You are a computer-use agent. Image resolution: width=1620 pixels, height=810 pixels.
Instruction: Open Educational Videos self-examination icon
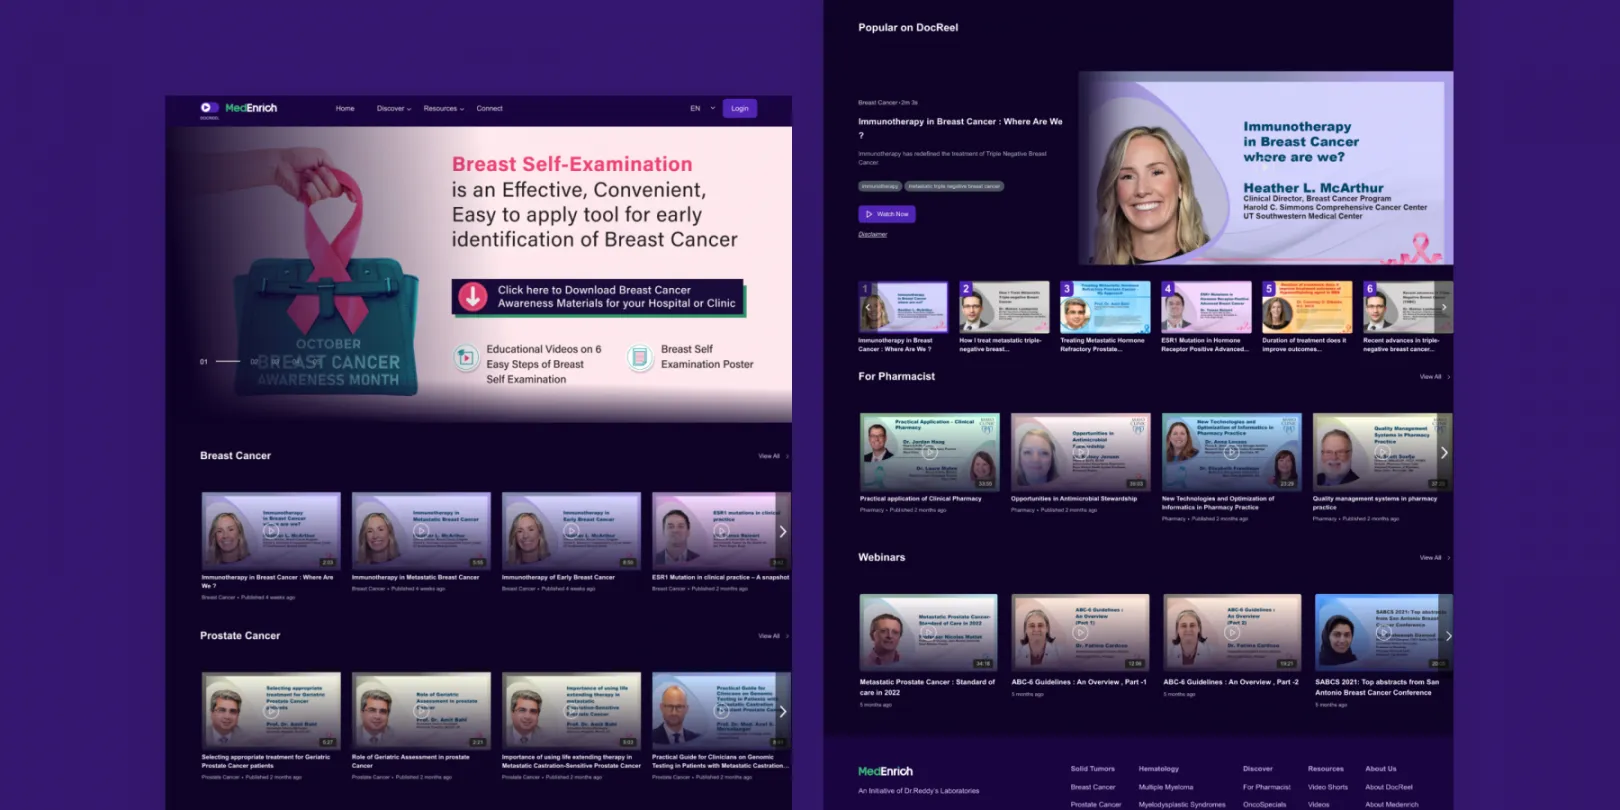(466, 358)
